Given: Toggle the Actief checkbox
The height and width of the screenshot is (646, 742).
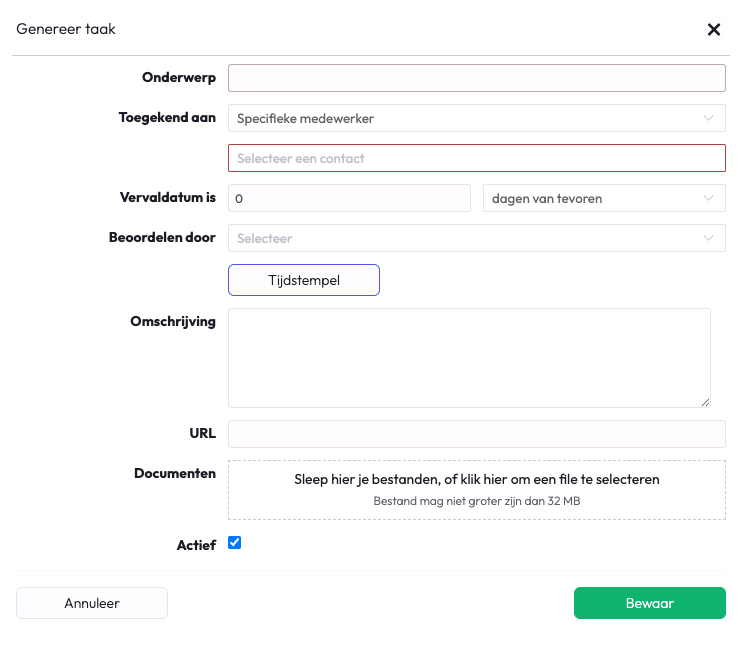Looking at the screenshot, I should point(235,543).
